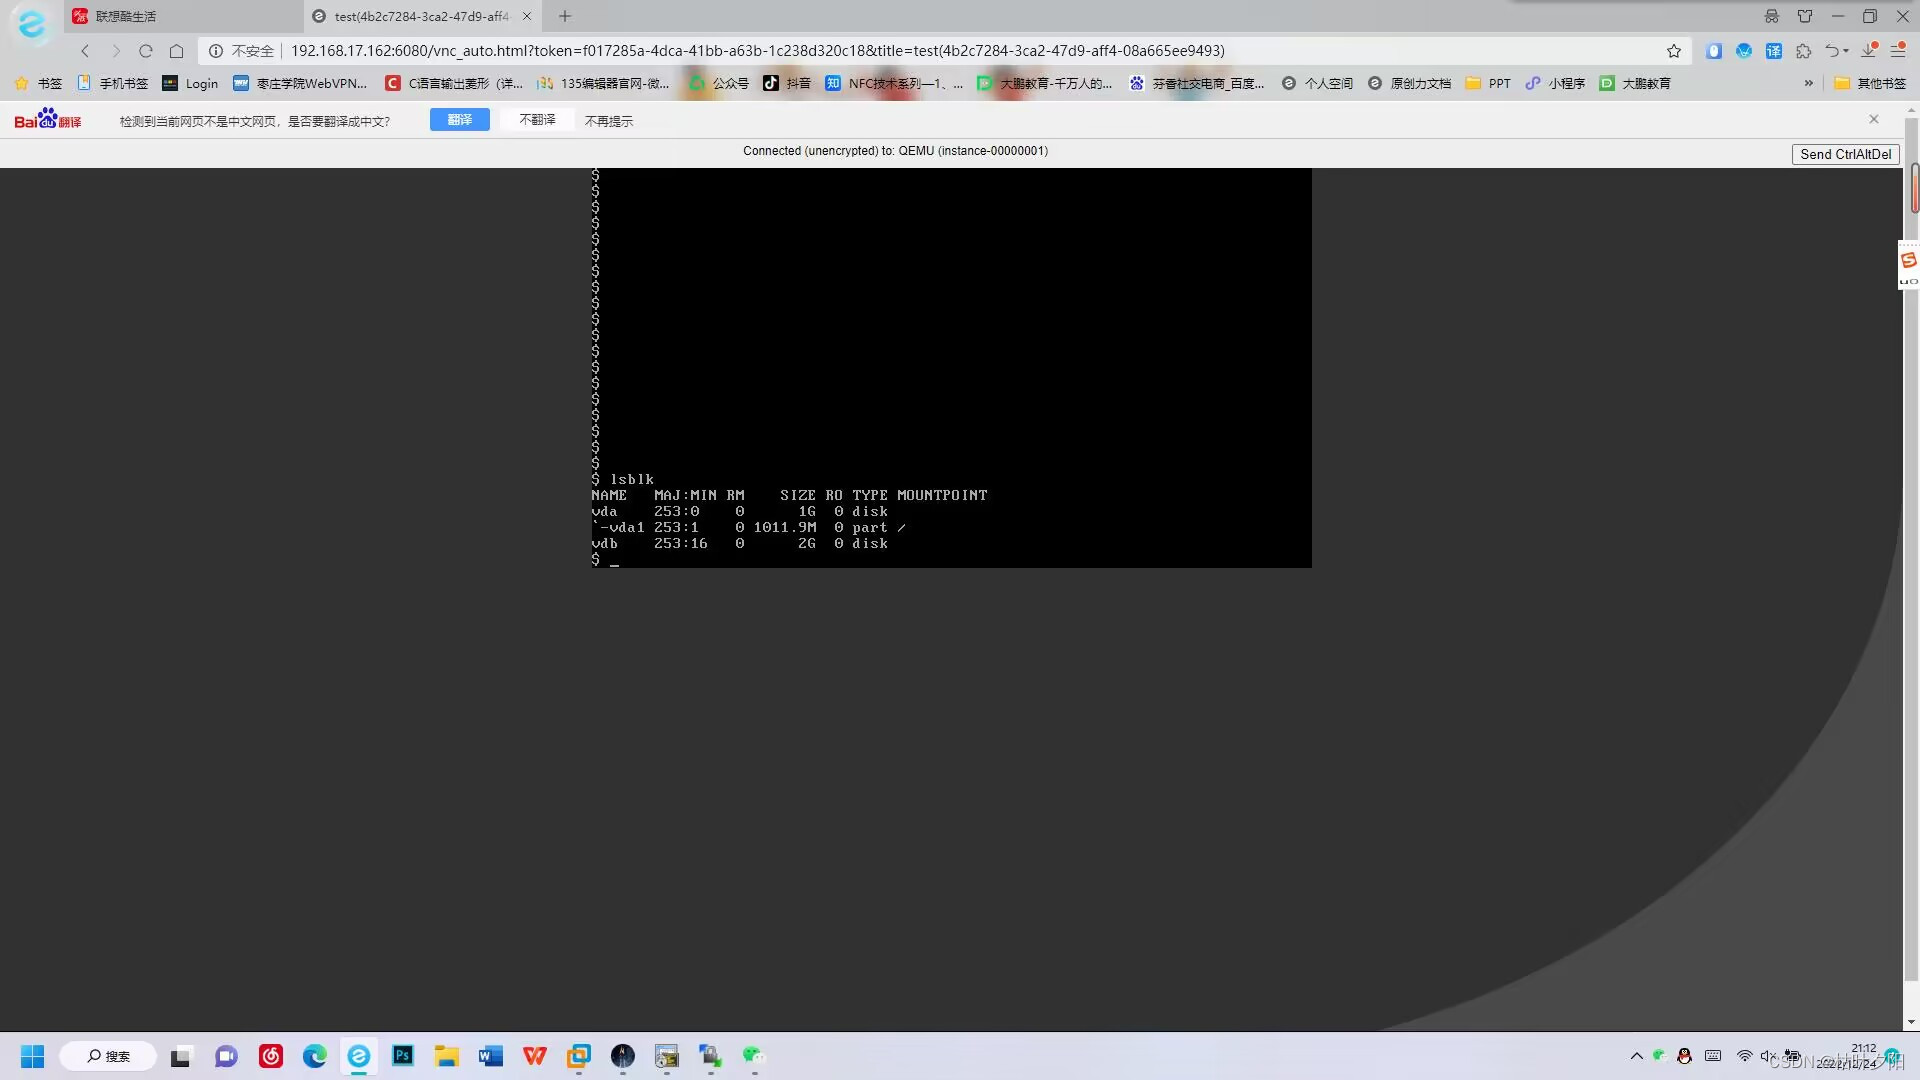Open the 其他书签 bookmarks folder
1920x1080 pixels.
pyautogui.click(x=1869, y=83)
